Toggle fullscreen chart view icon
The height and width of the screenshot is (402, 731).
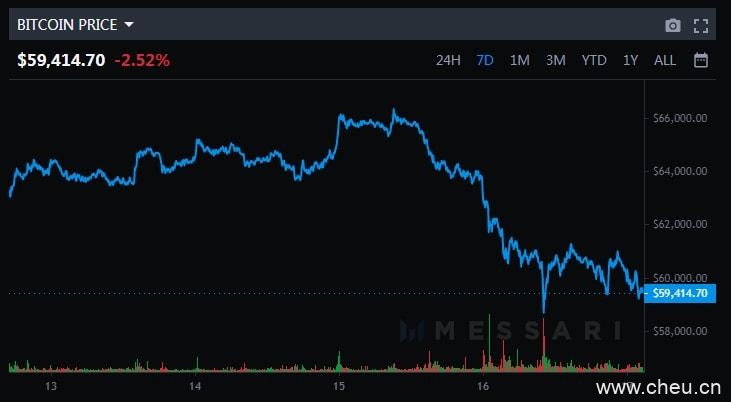pyautogui.click(x=701, y=25)
